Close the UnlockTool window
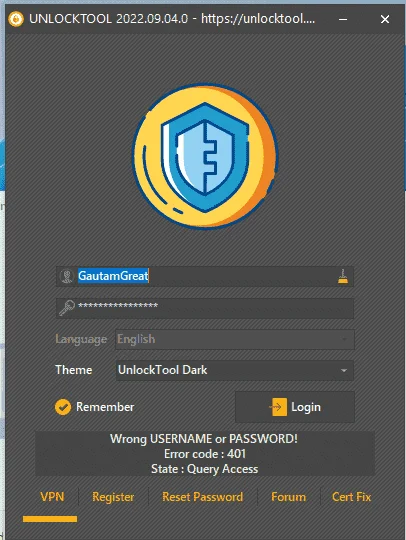Image resolution: width=406 pixels, height=540 pixels. coord(385,19)
